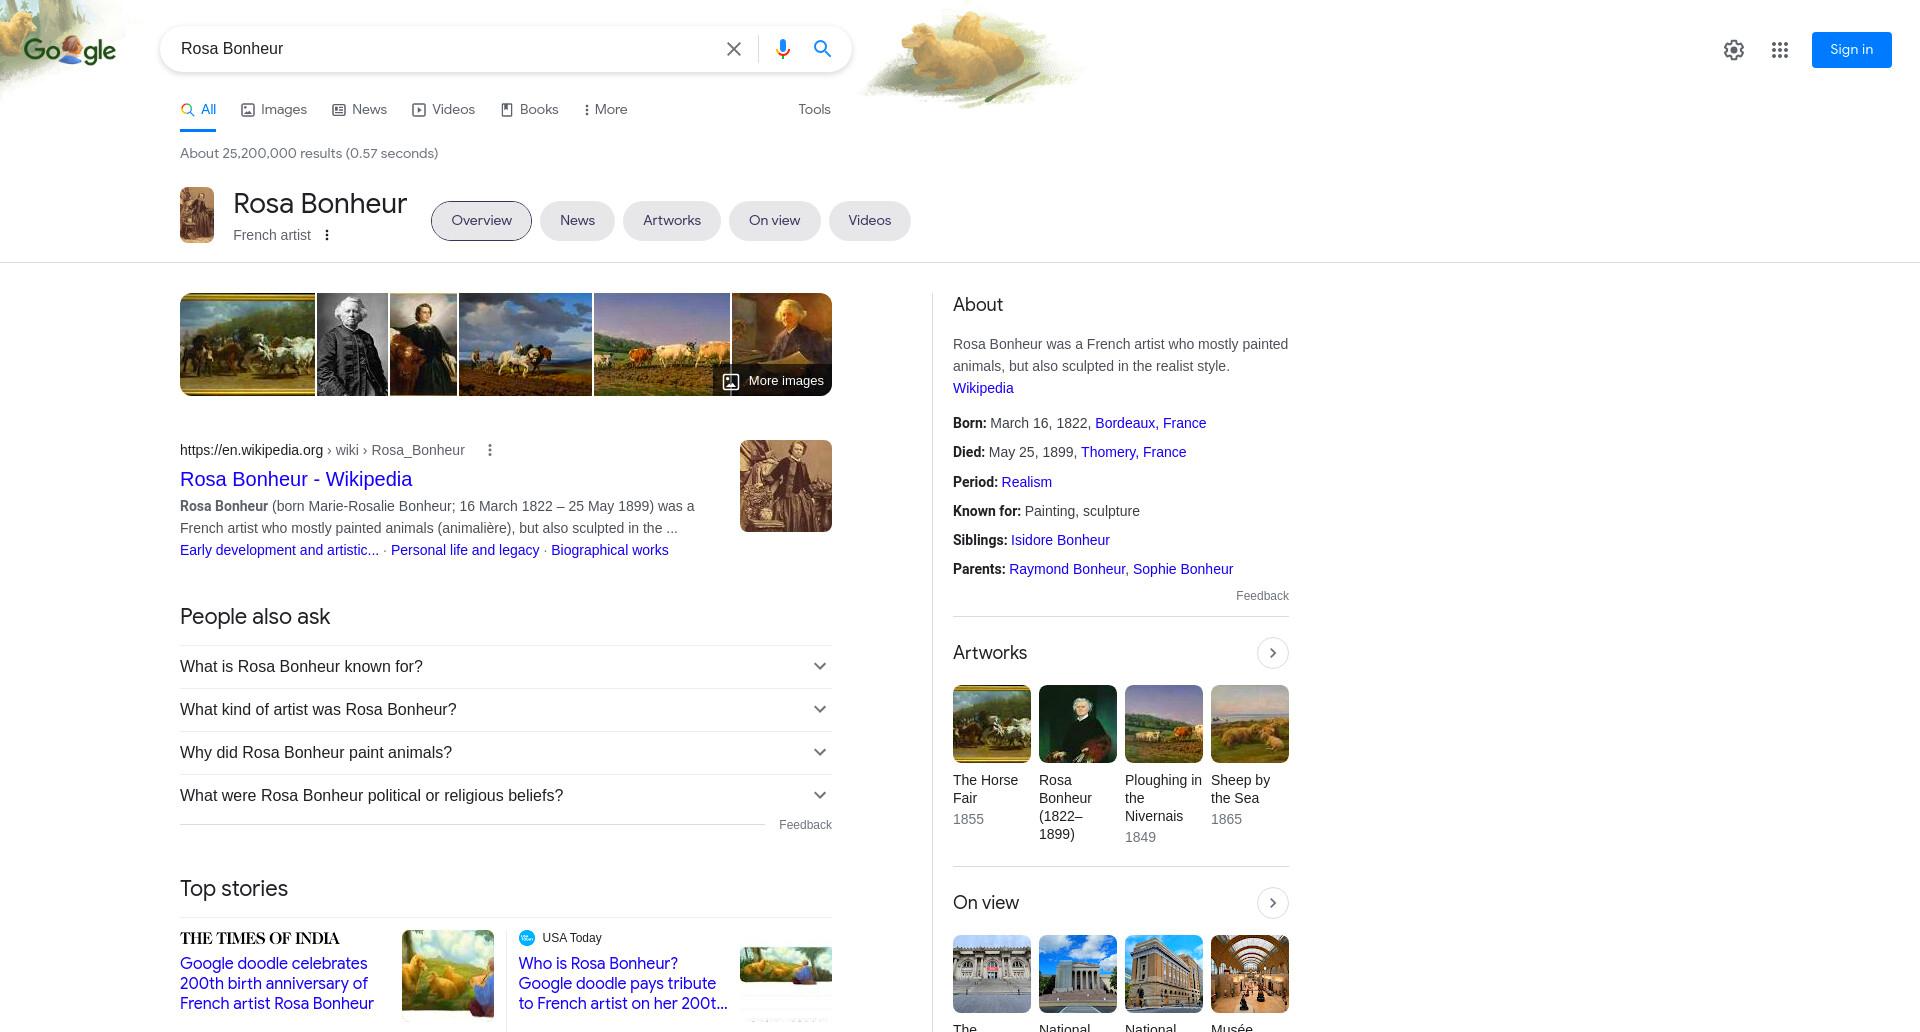Open first image strip horse fair painting
The width and height of the screenshot is (1920, 1032).
[247, 345]
